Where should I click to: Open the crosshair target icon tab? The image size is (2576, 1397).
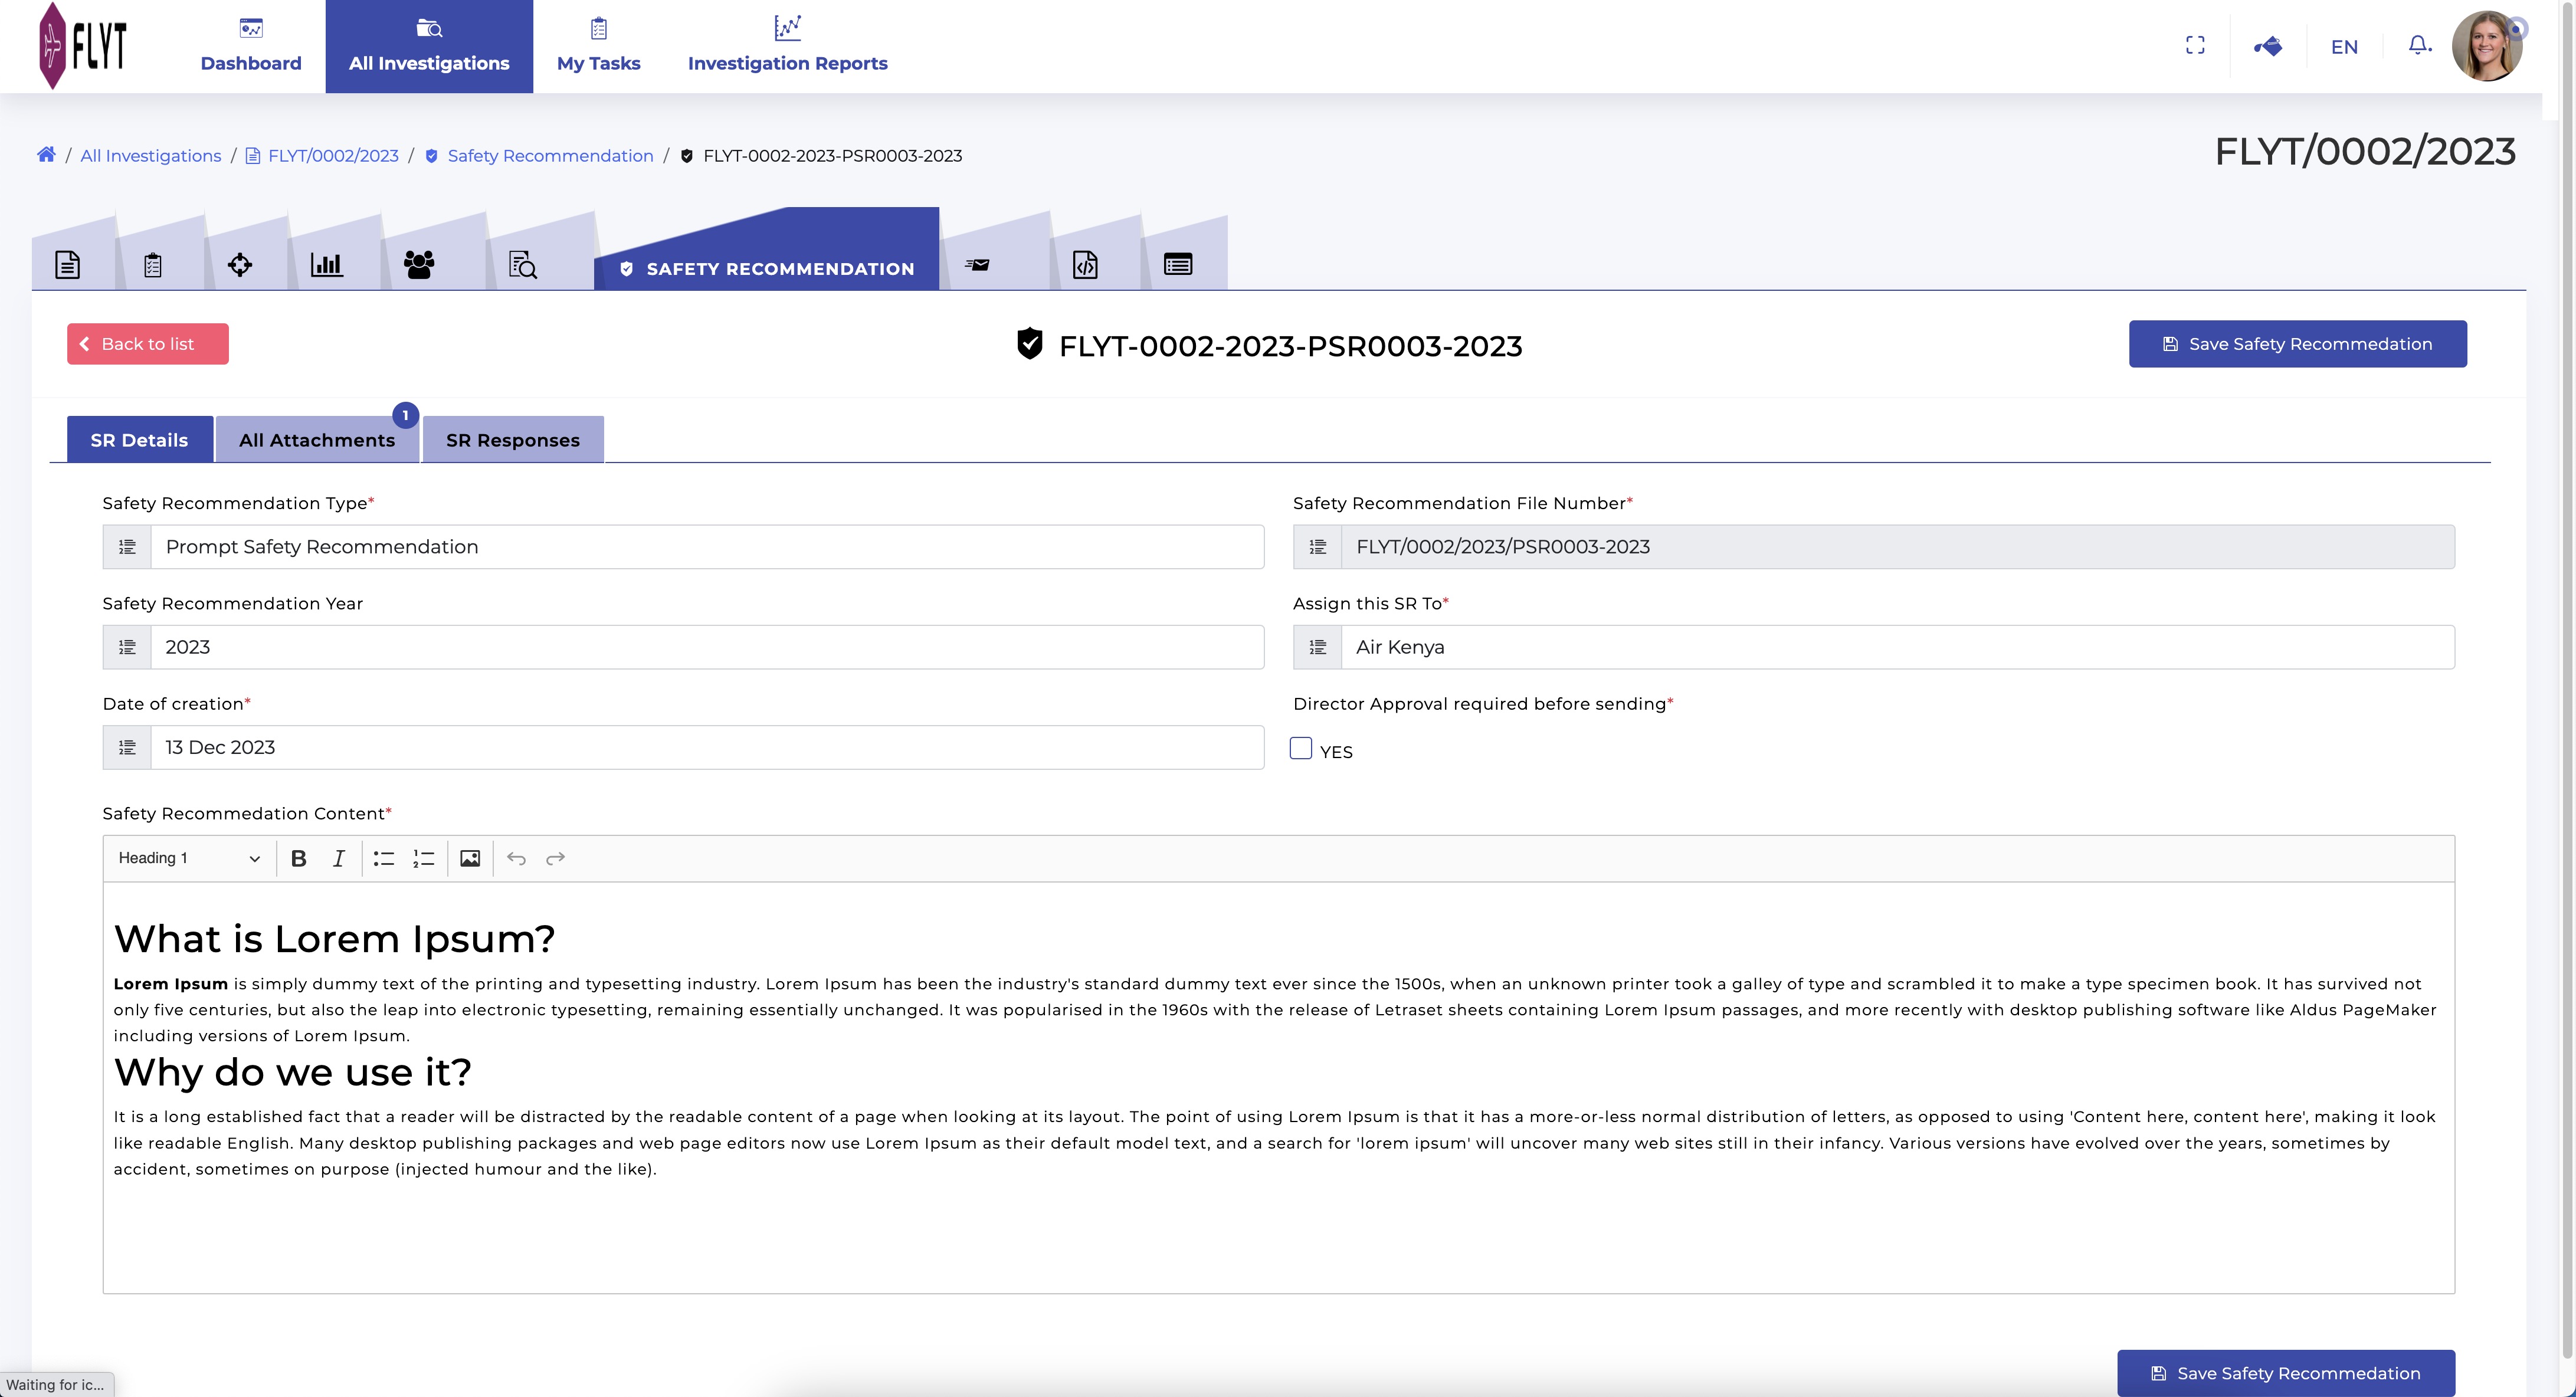pyautogui.click(x=240, y=265)
